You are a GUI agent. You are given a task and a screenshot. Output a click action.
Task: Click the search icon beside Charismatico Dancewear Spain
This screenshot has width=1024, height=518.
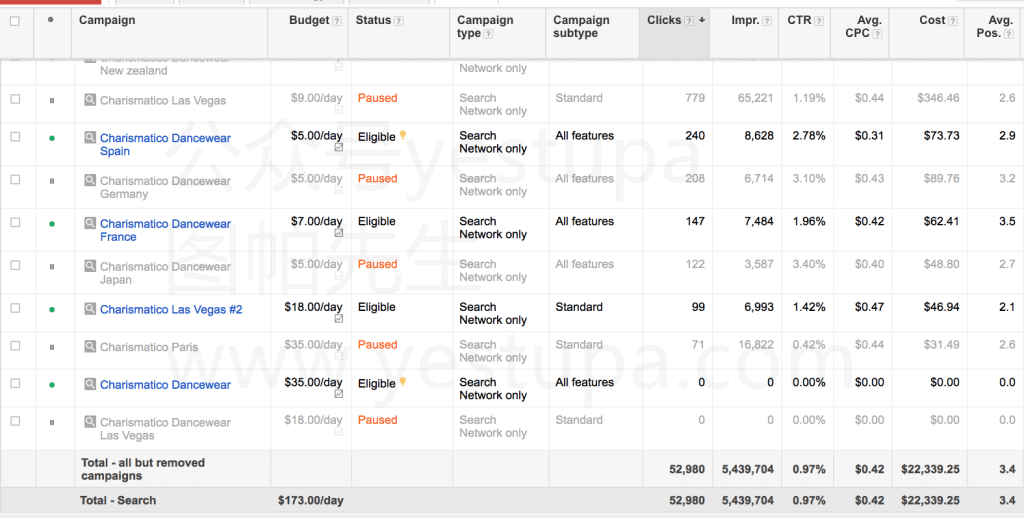90,138
